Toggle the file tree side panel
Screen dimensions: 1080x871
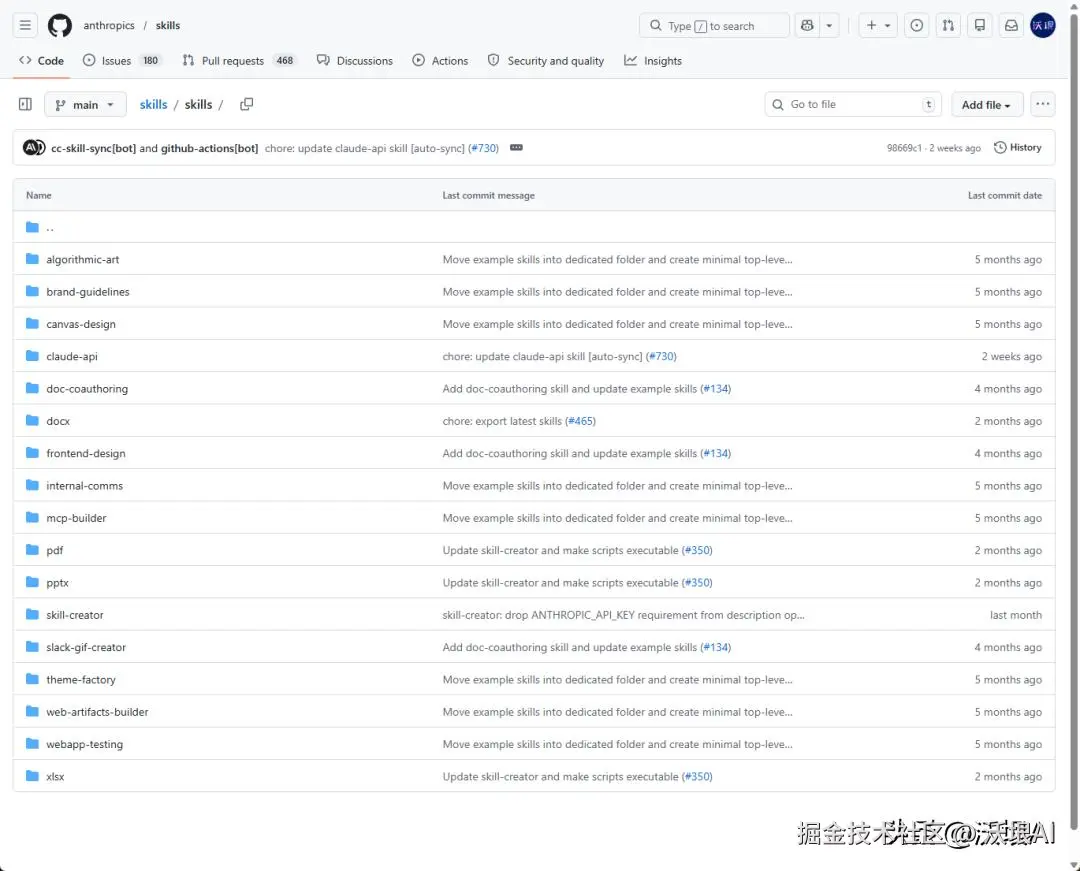pos(26,104)
